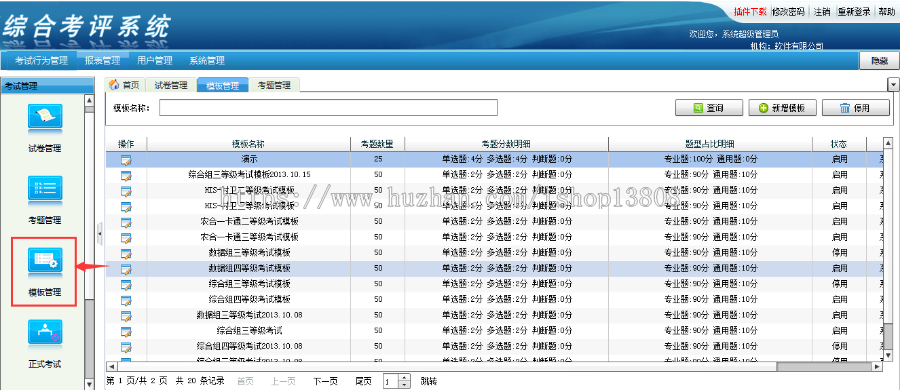Click table horizontal scrollbar left arrow
The height and width of the screenshot is (390, 900).
(111, 366)
